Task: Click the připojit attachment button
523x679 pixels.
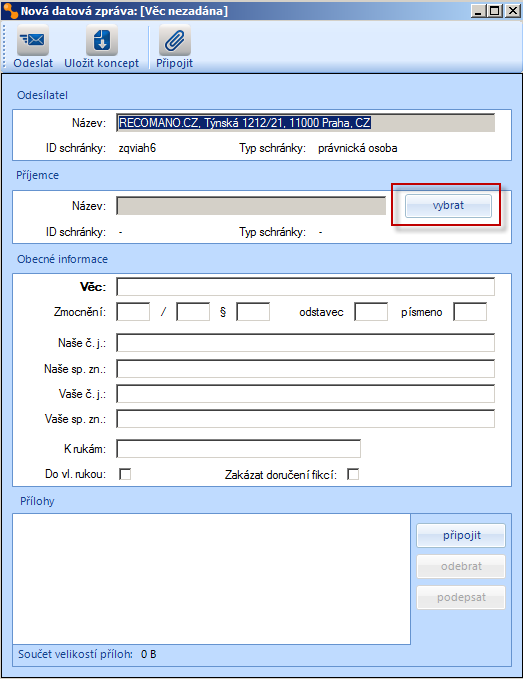Action: coord(461,535)
